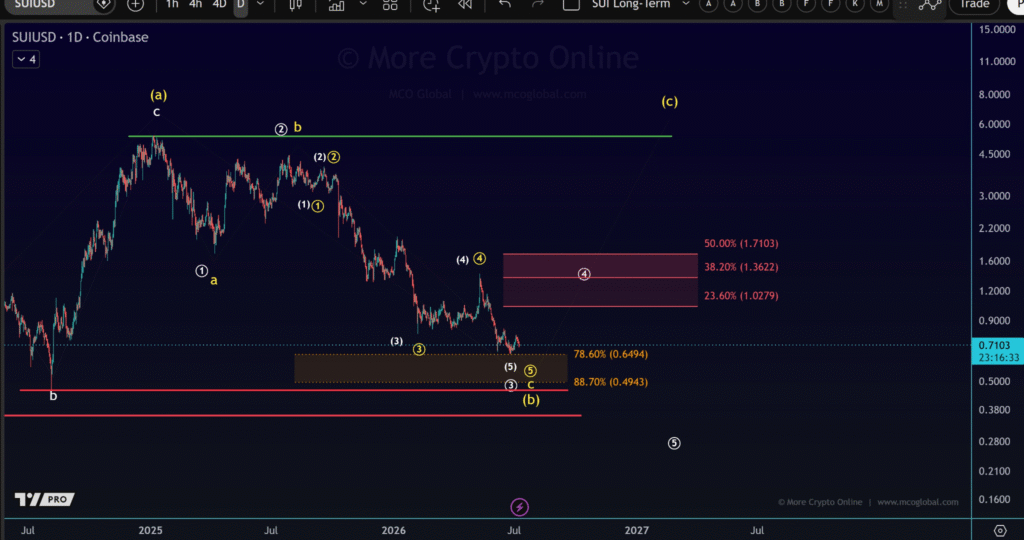Click the 6.0000 price scale label
Screen dimensions: 1024x540
tap(997, 124)
